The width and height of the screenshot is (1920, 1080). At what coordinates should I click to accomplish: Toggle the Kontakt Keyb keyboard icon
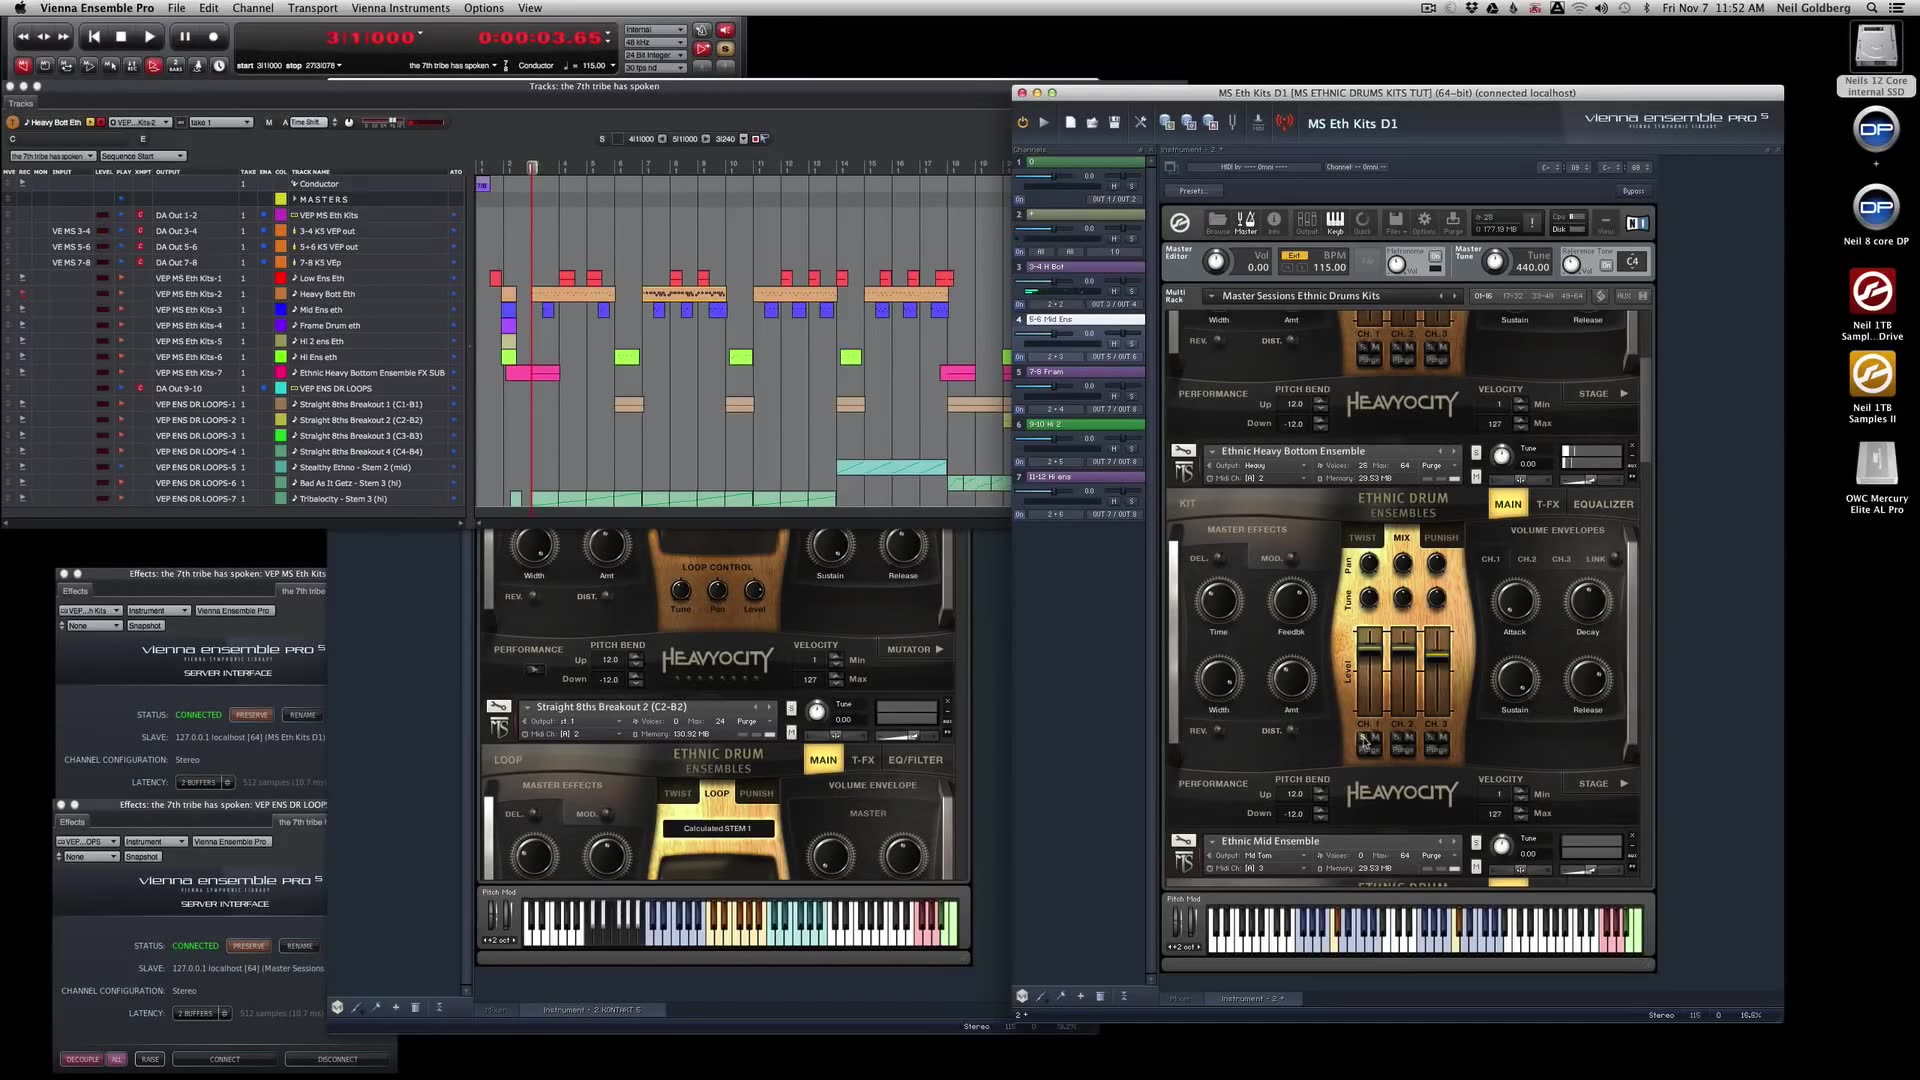point(1335,222)
